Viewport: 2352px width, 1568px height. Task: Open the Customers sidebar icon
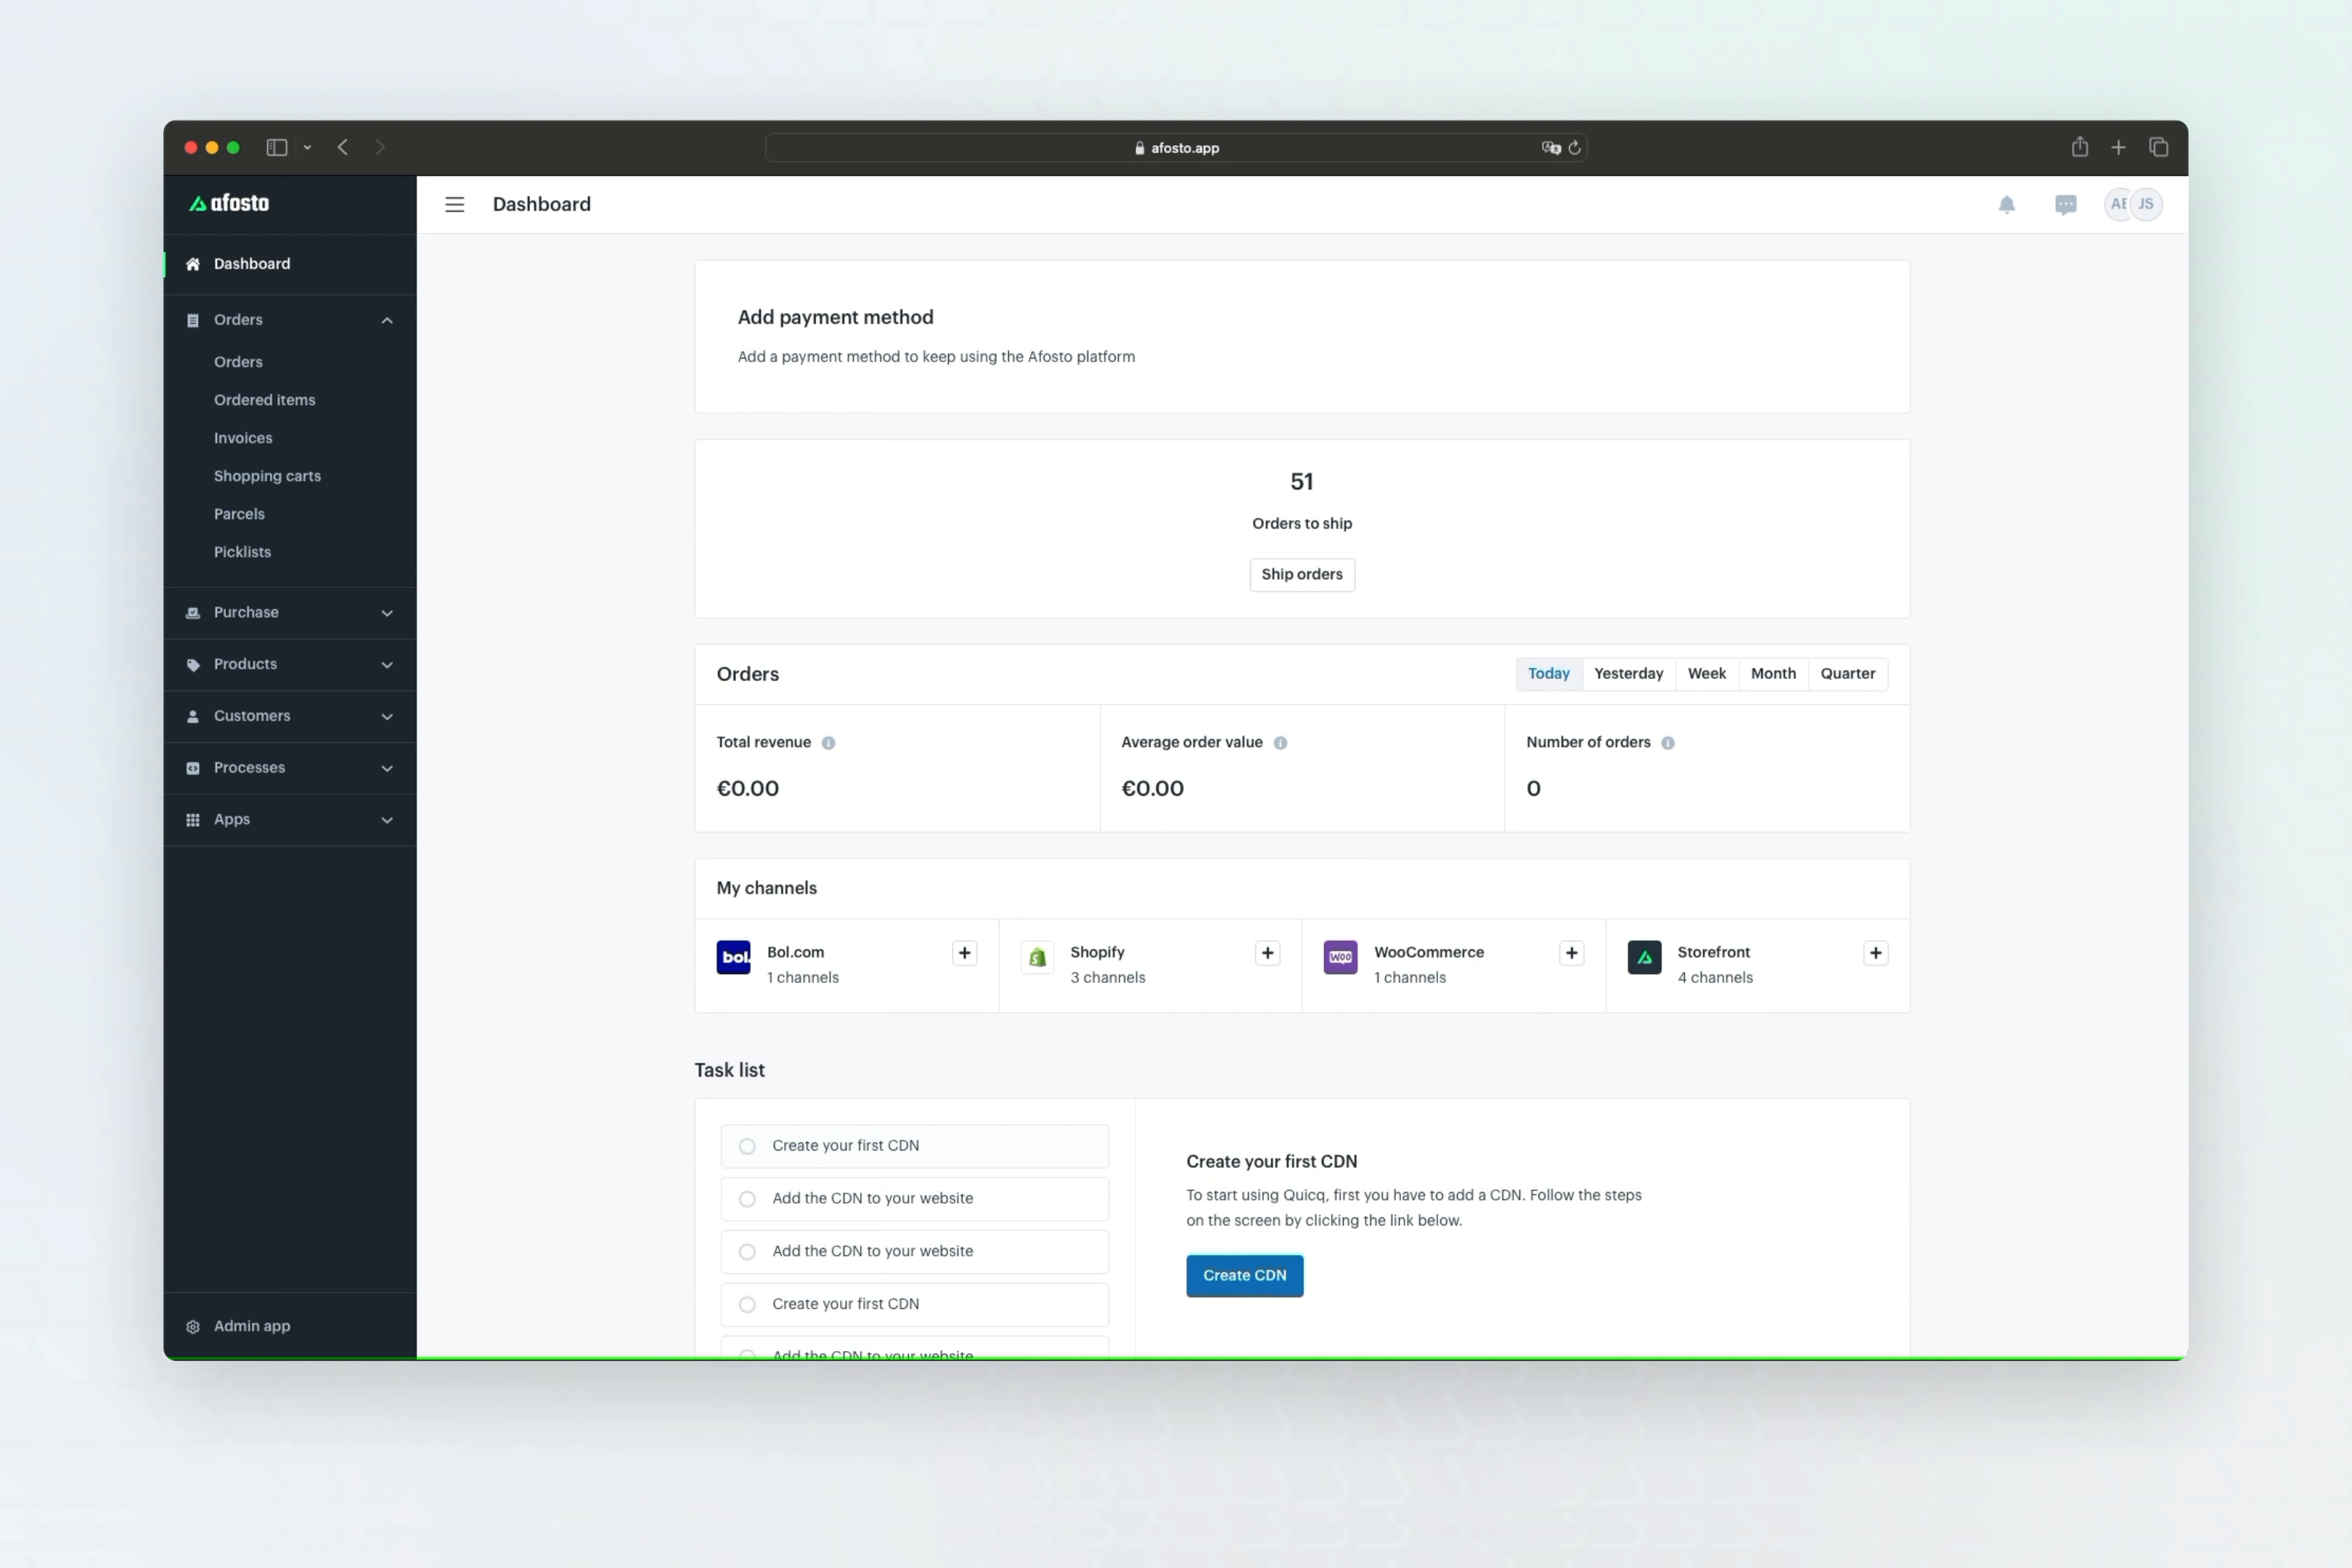tap(192, 716)
